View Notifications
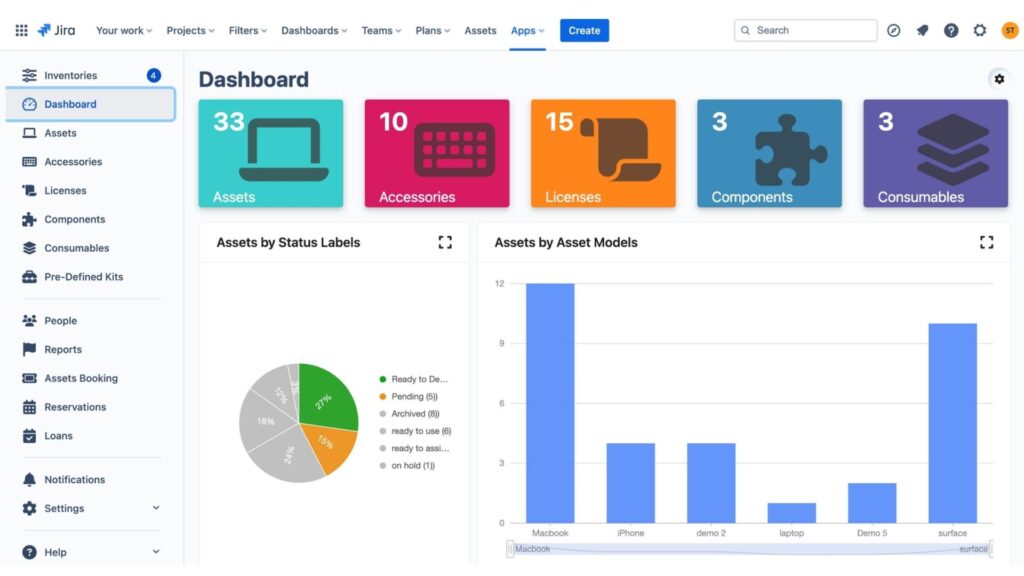1024x576 pixels. pyautogui.click(x=74, y=479)
